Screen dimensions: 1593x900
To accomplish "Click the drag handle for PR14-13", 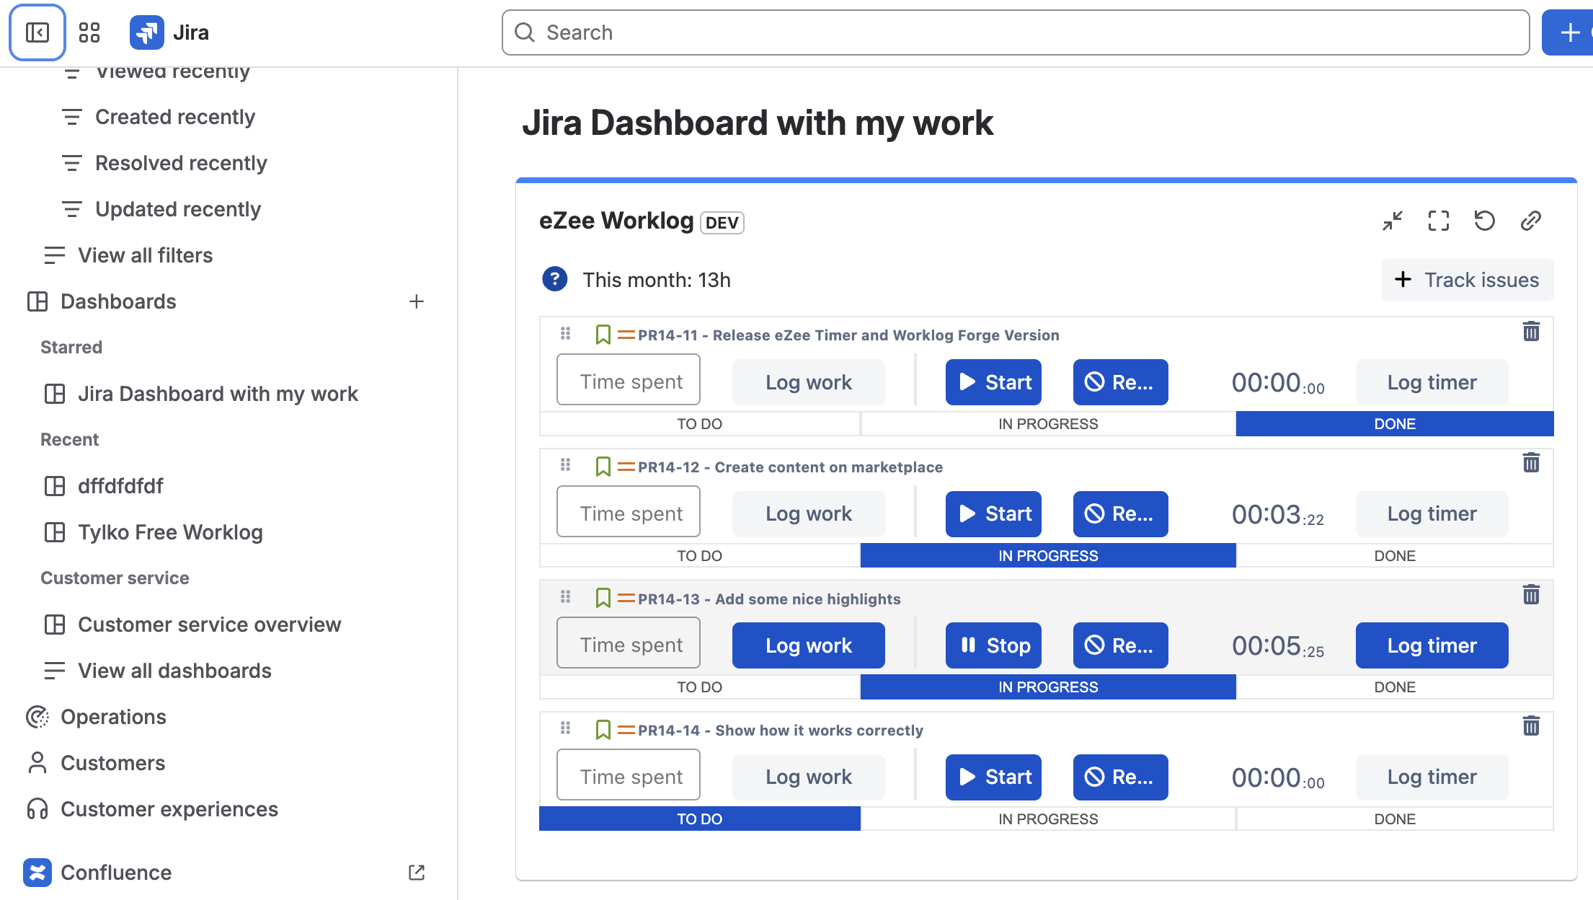I will [566, 597].
